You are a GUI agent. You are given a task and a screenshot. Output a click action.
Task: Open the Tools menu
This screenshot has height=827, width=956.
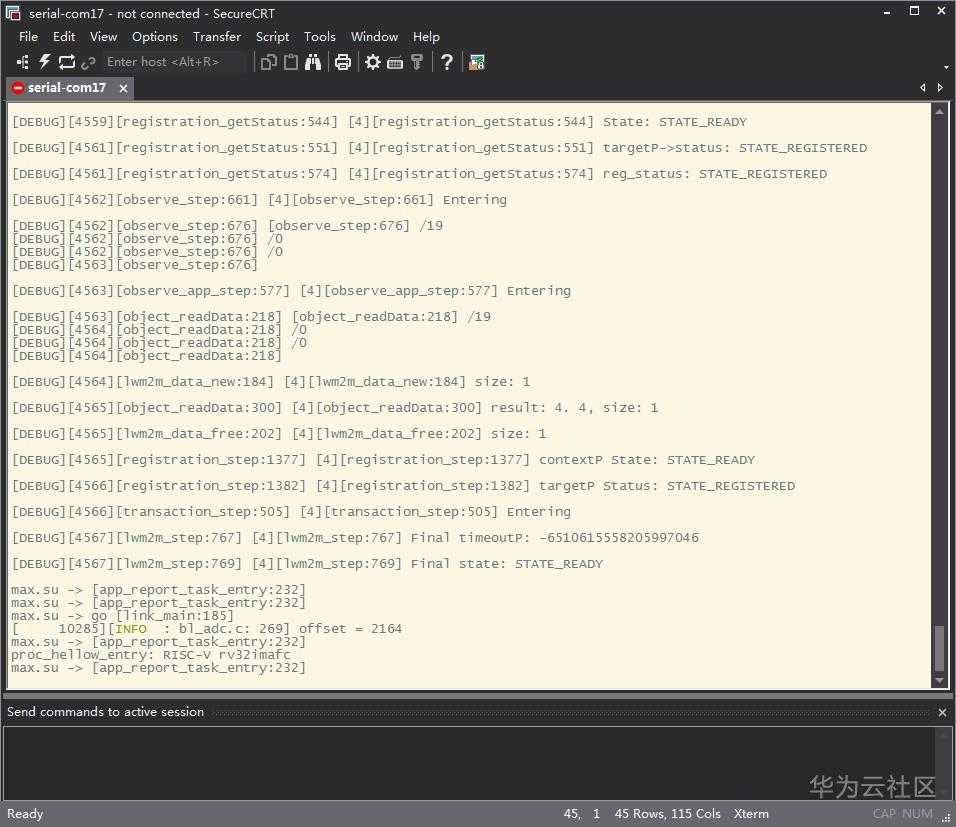click(320, 37)
